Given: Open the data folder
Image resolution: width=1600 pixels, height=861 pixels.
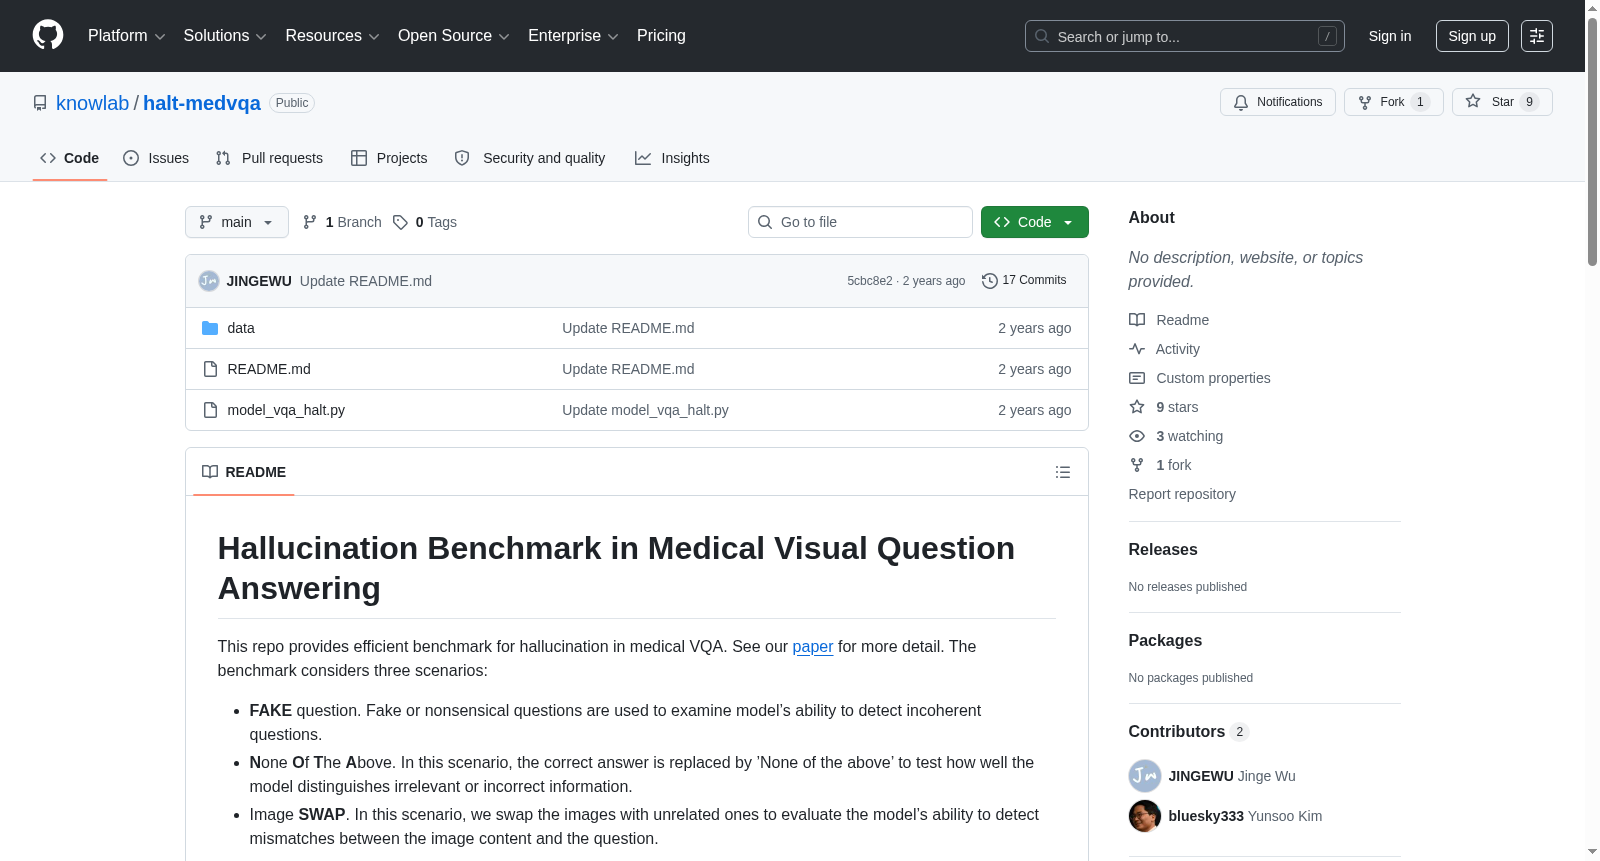Looking at the screenshot, I should coord(241,328).
